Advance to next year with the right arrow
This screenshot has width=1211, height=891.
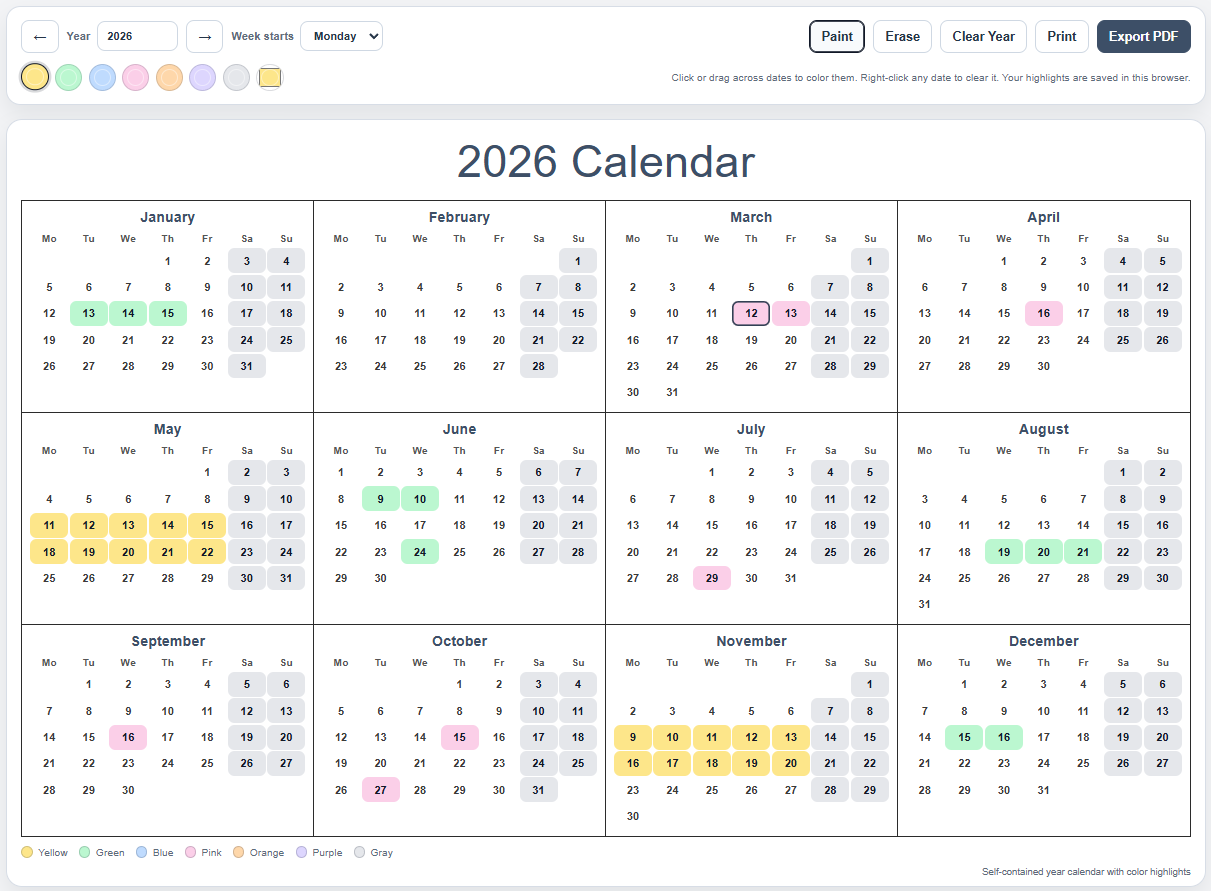(x=204, y=36)
